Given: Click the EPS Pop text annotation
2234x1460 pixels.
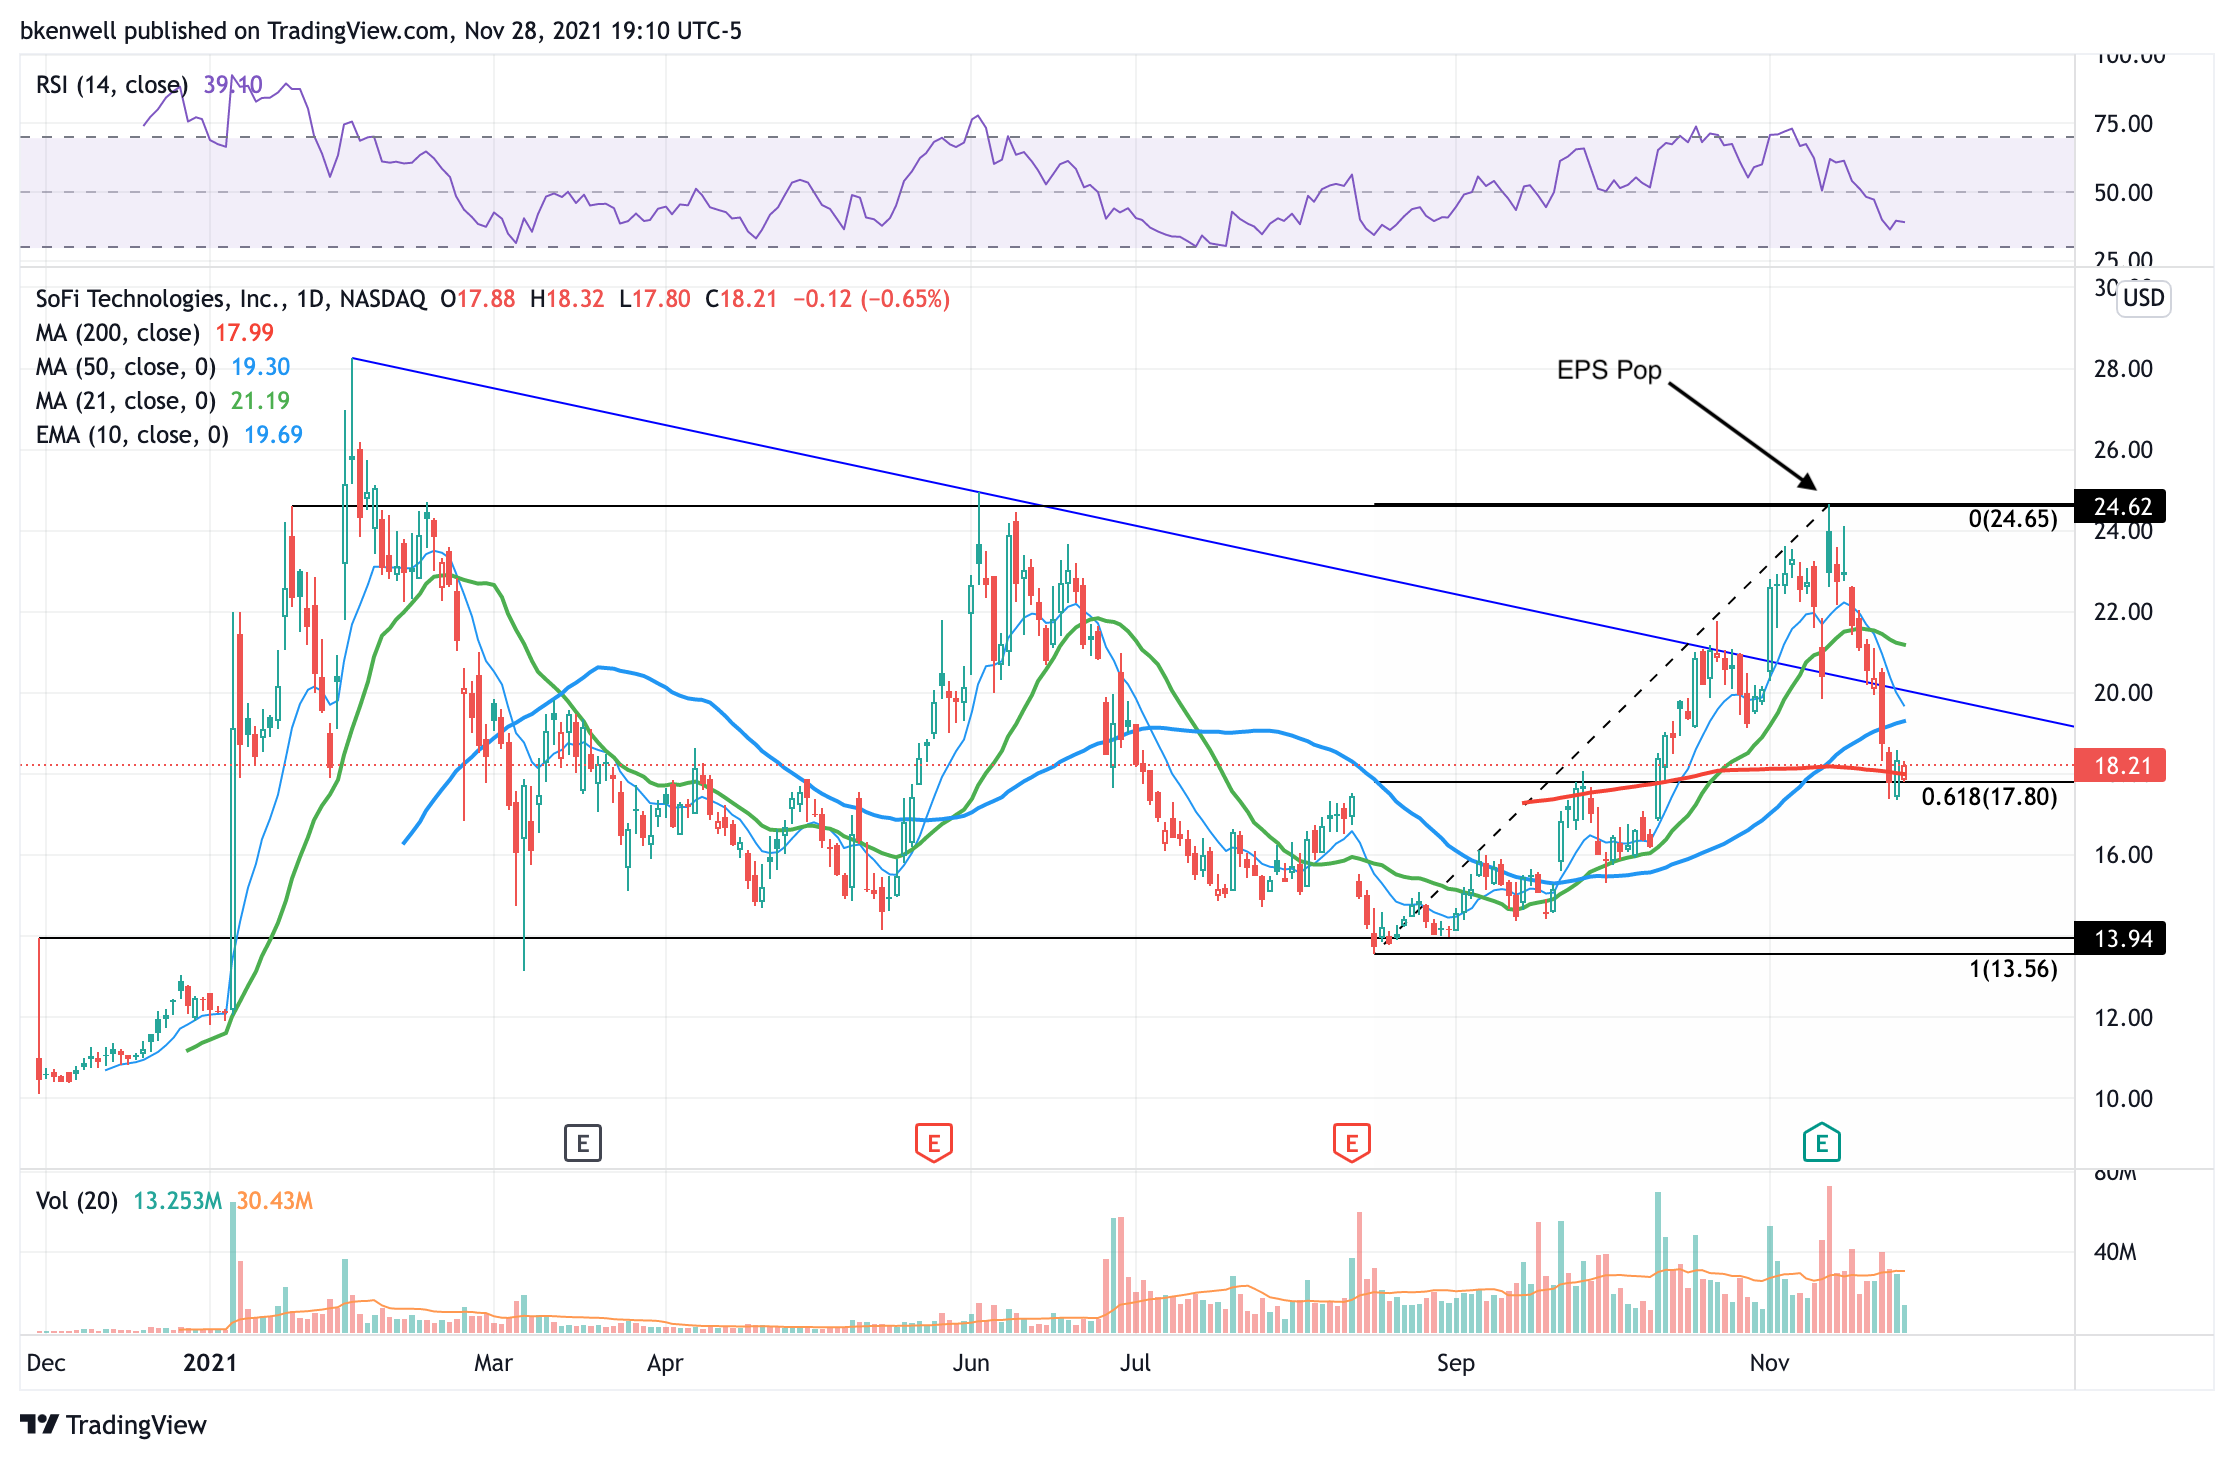Looking at the screenshot, I should pos(1608,370).
